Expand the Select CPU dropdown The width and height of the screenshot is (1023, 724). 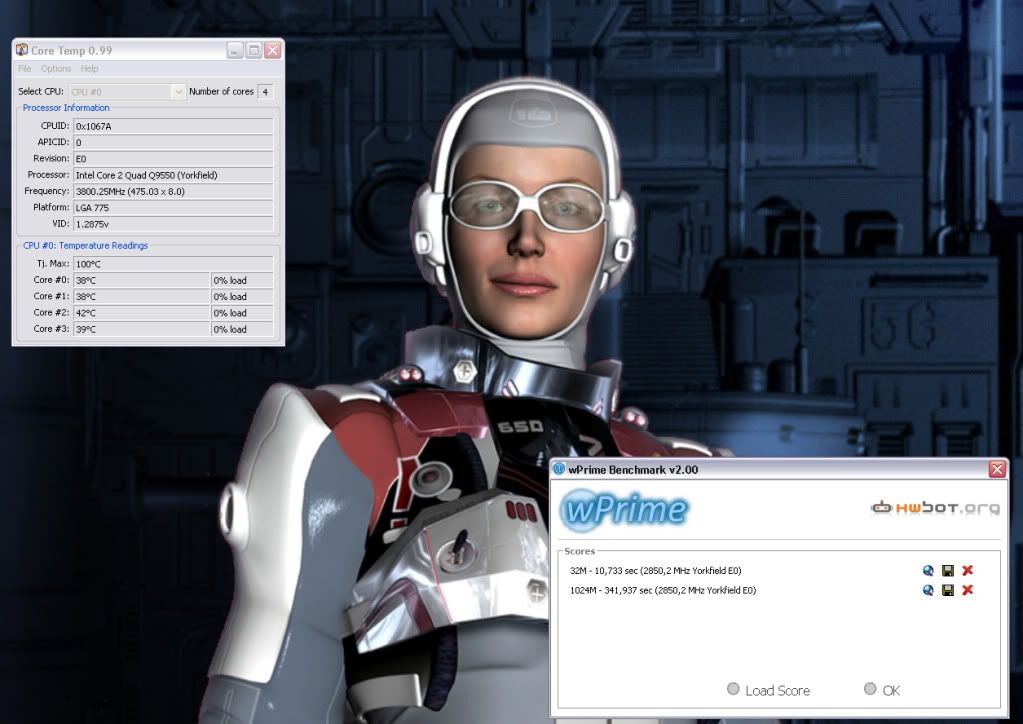(x=179, y=92)
